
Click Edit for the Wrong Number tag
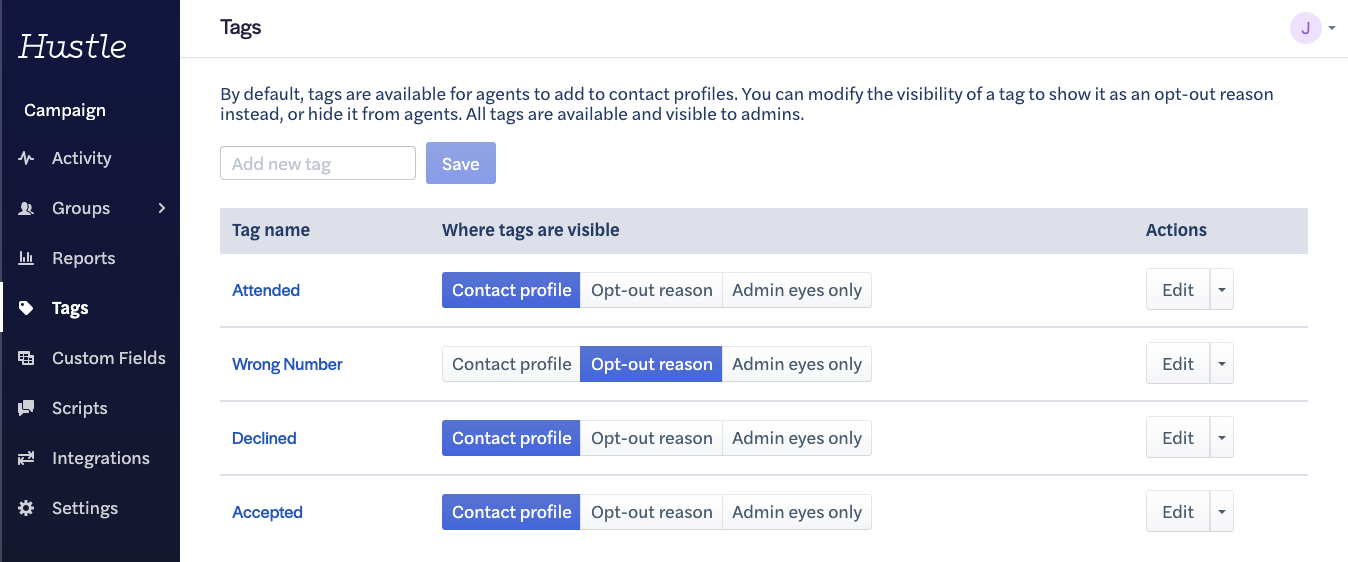pos(1177,364)
